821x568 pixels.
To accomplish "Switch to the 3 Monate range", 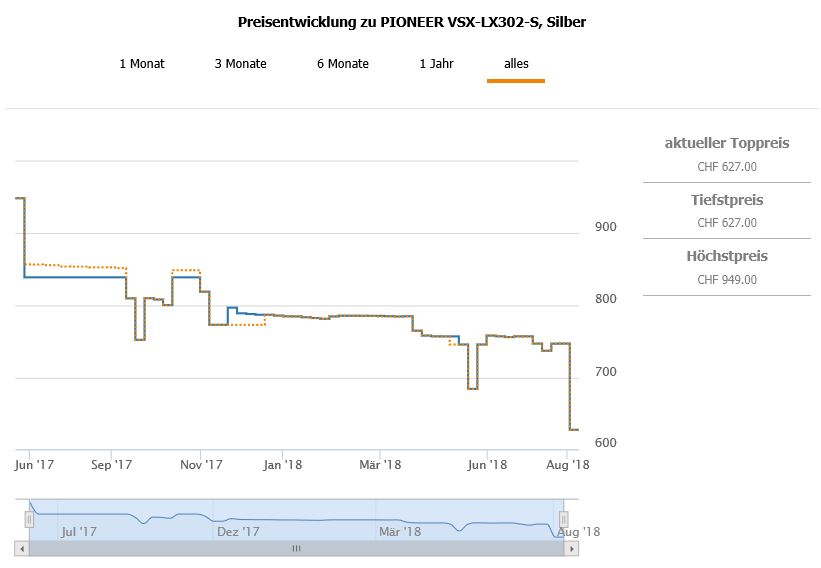I will point(240,64).
